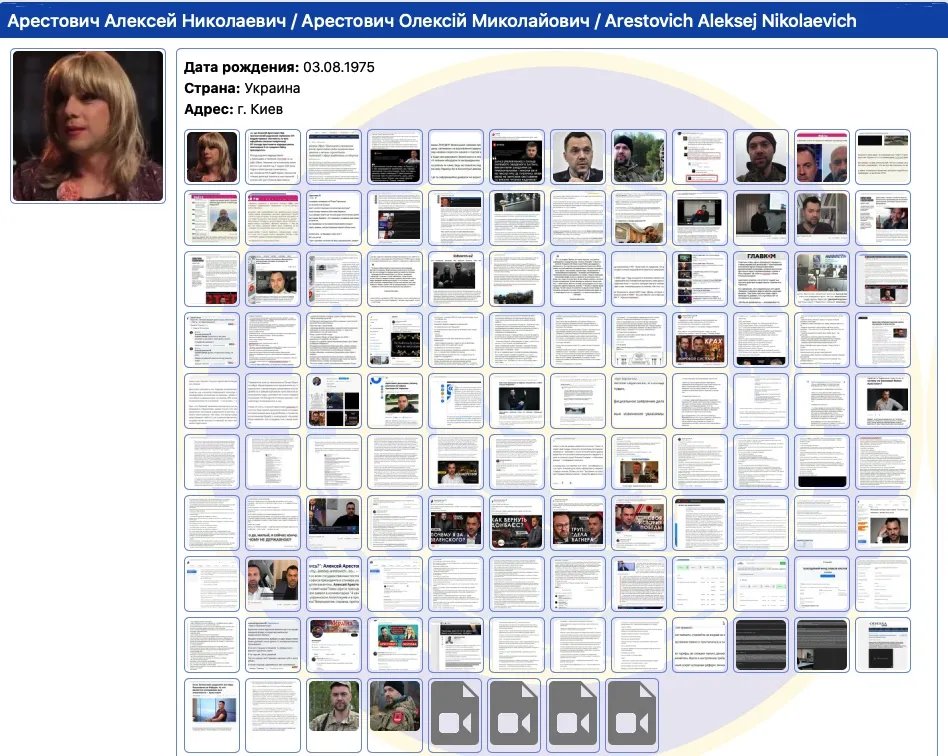Viewport: 948px width, 756px height.
Task: Open the 'Как вернуть Донбасс' video thumbnail
Action: pyautogui.click(x=517, y=523)
